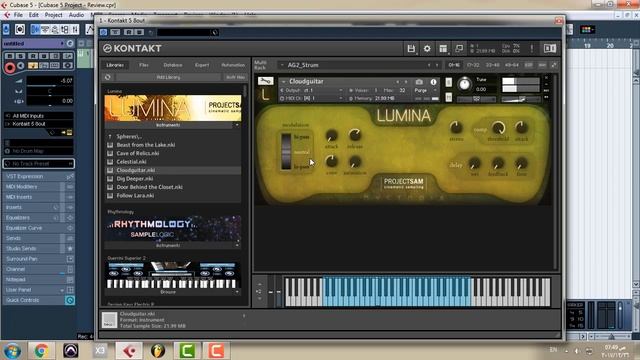
Task: Click Cloudguitar Tune knob
Action: [464, 84]
